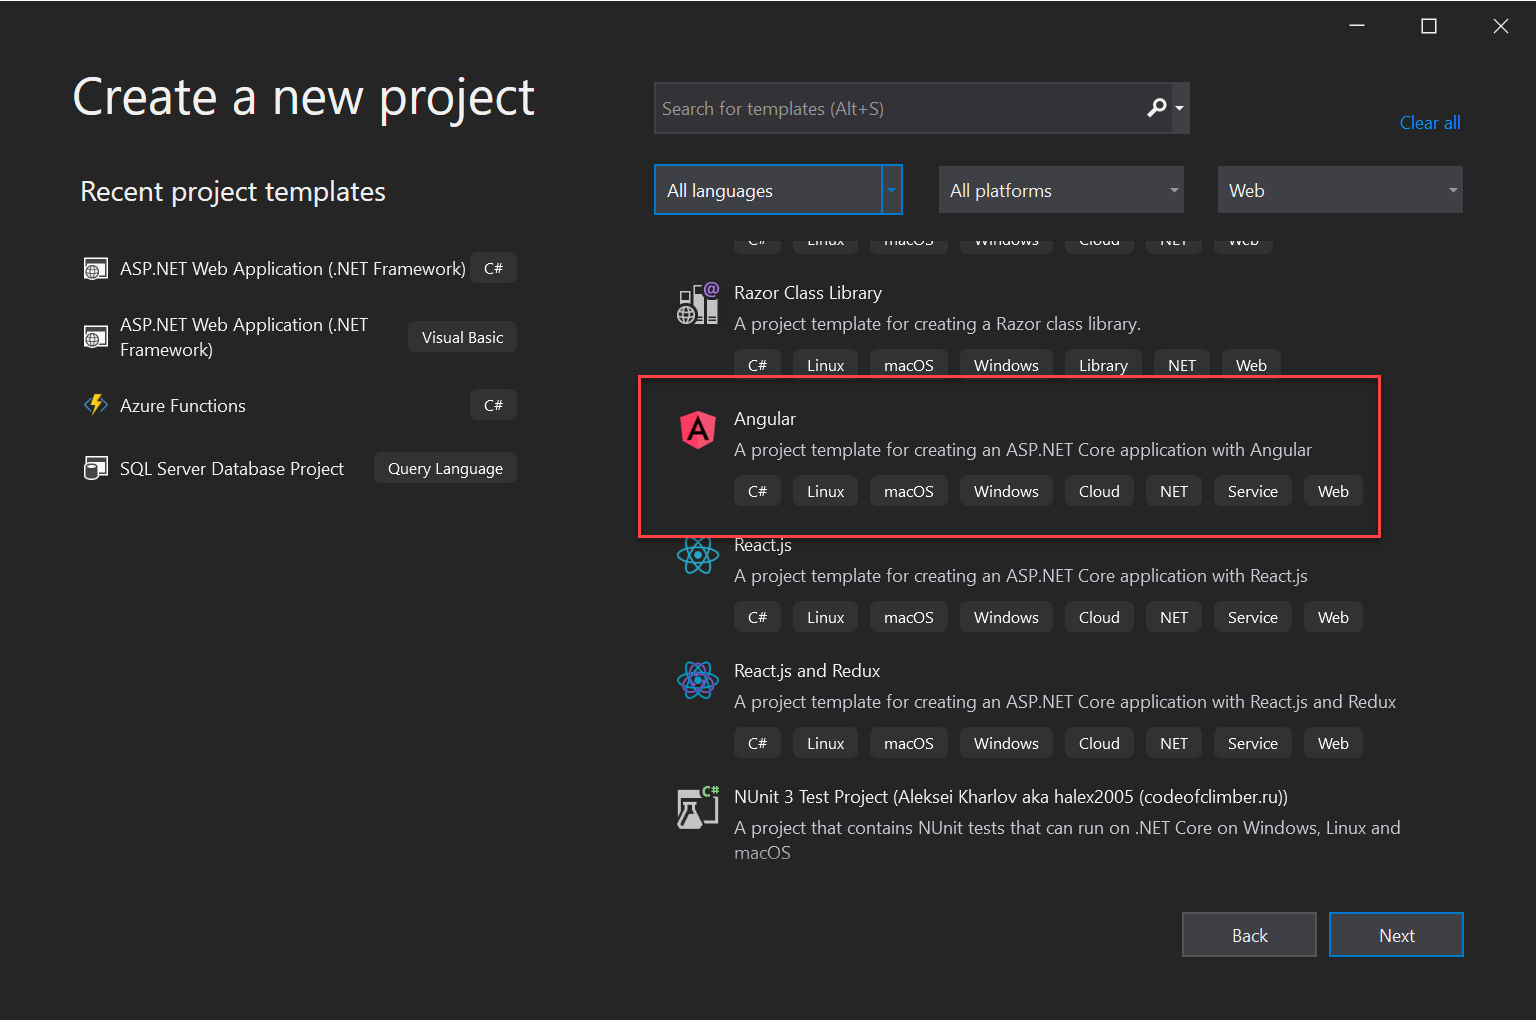The image size is (1536, 1020).
Task: Open the Web project type dropdown
Action: click(1340, 190)
